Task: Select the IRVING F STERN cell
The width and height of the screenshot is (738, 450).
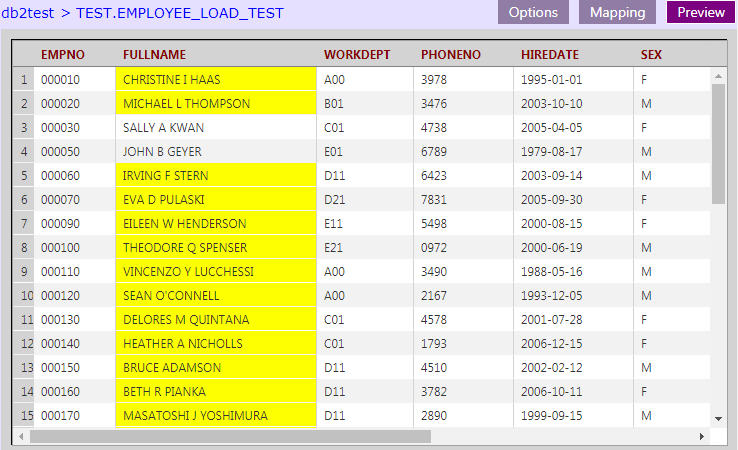Action: pyautogui.click(x=216, y=176)
